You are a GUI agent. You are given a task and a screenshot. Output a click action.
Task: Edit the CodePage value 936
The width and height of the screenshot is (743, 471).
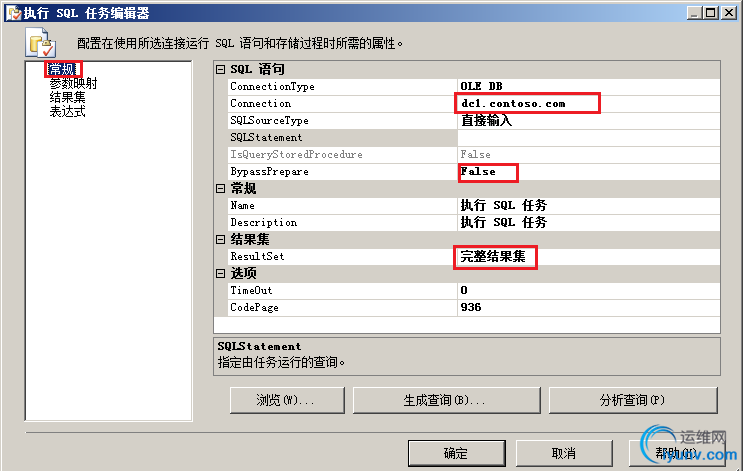(588, 308)
